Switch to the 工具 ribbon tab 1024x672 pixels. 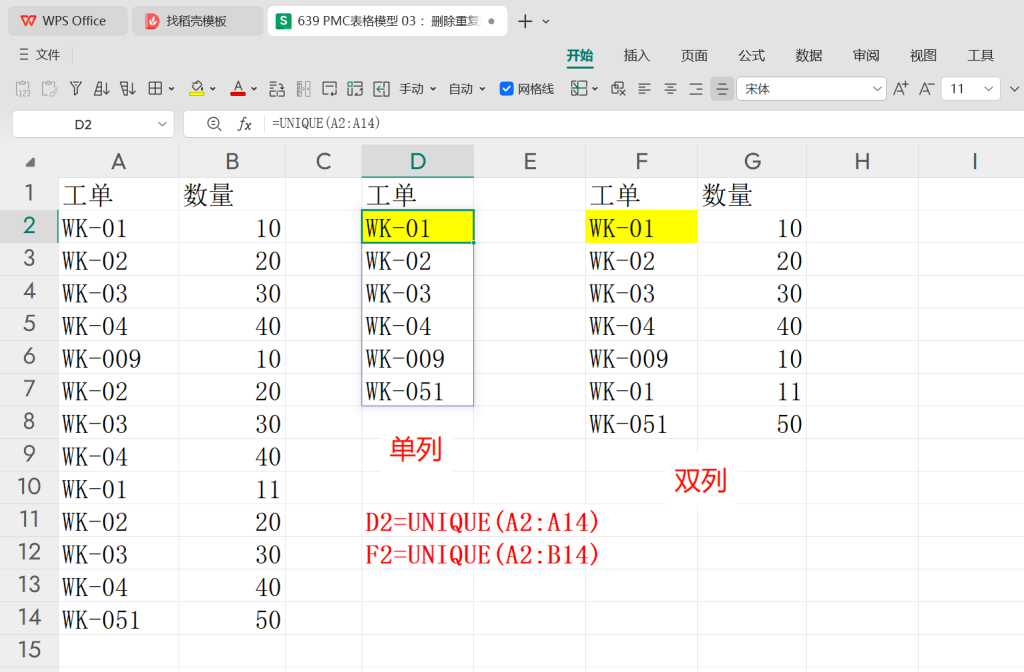click(980, 56)
